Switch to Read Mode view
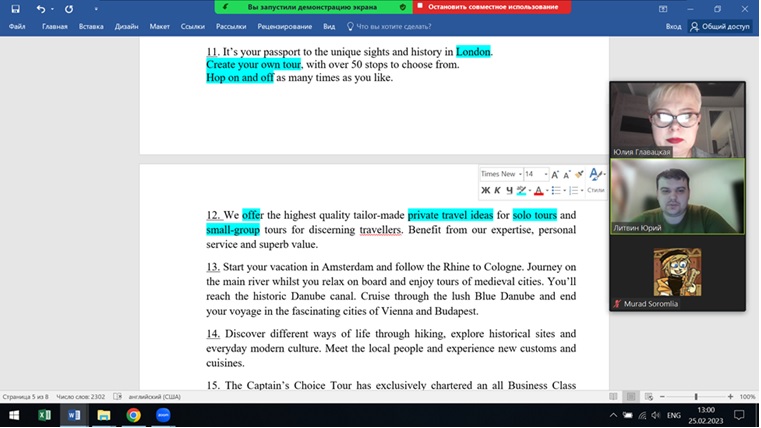Viewport: 761px width, 428px height. (613, 396)
